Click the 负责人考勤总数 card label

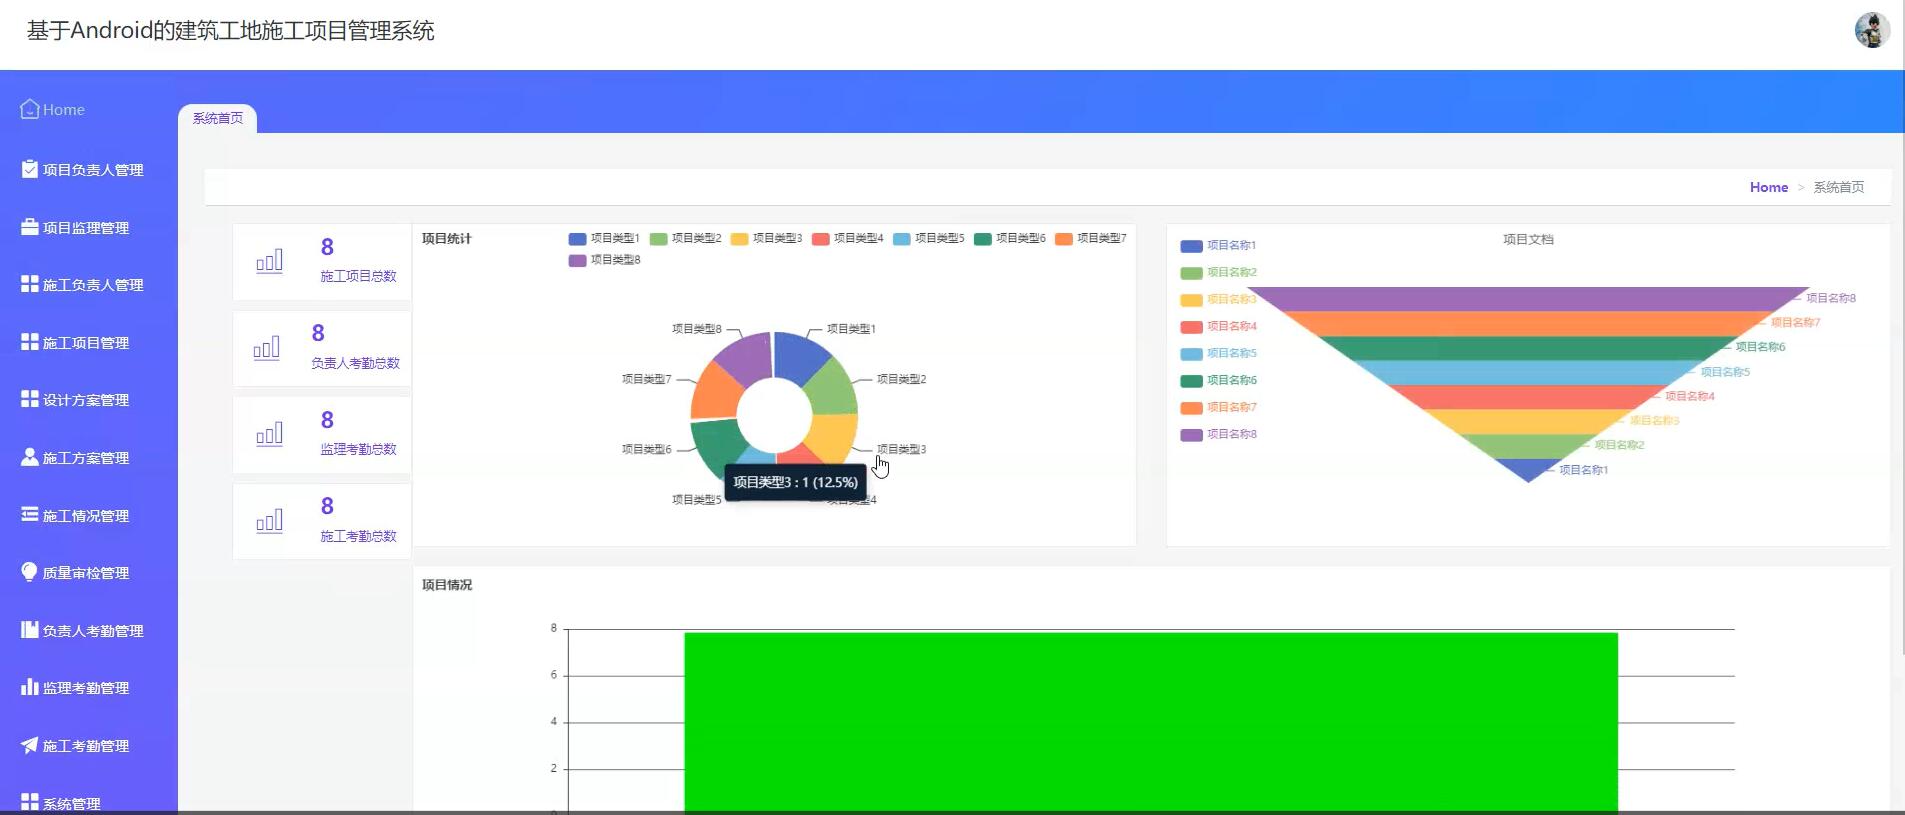[355, 363]
